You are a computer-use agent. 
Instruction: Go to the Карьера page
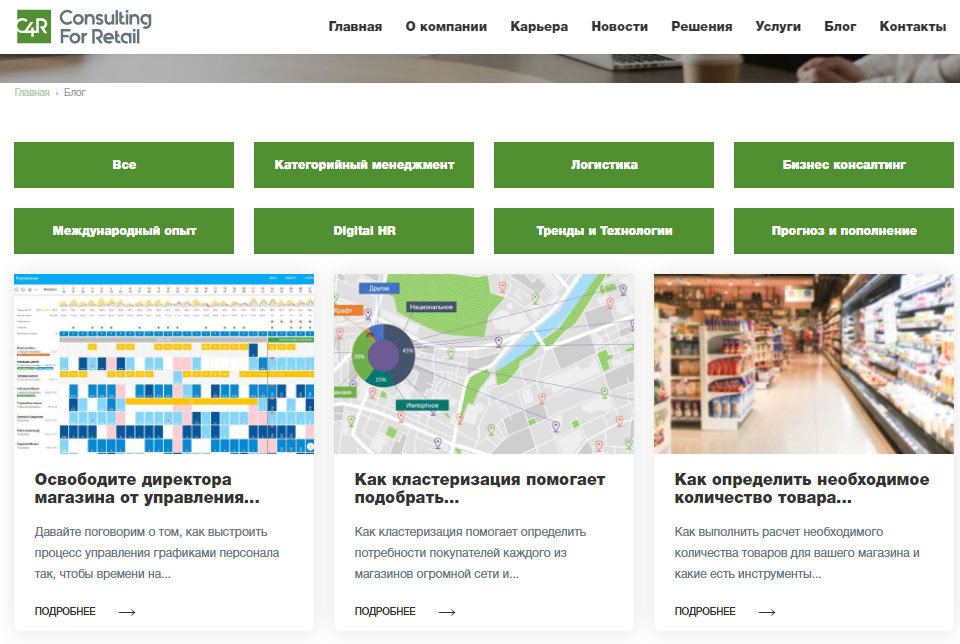[x=539, y=27]
